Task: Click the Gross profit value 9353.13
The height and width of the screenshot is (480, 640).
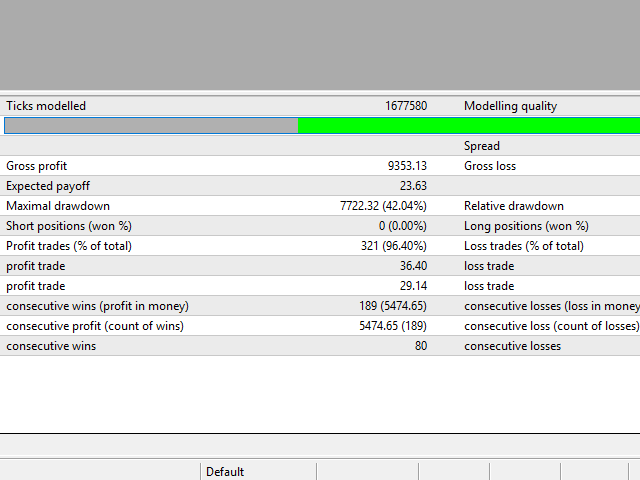Action: pos(407,166)
